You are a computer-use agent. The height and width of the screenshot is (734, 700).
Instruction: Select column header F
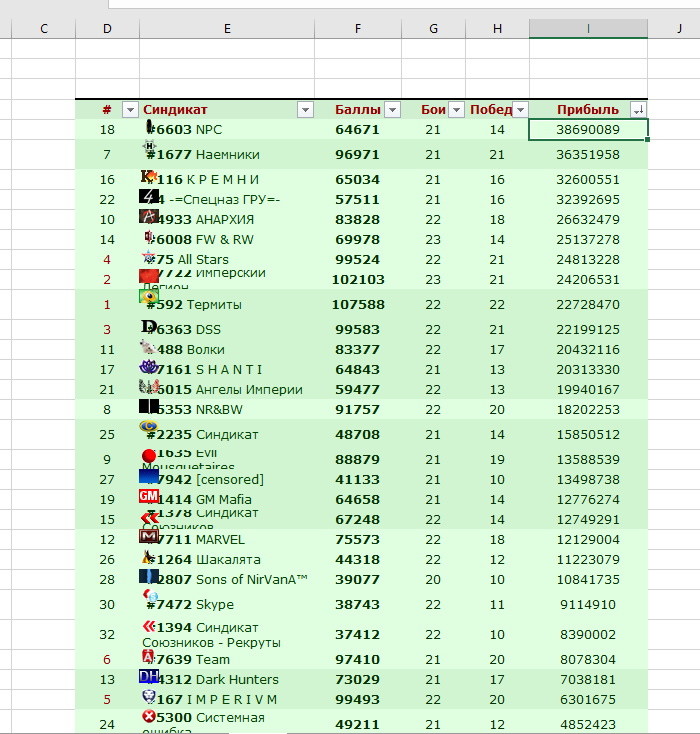coord(358,29)
